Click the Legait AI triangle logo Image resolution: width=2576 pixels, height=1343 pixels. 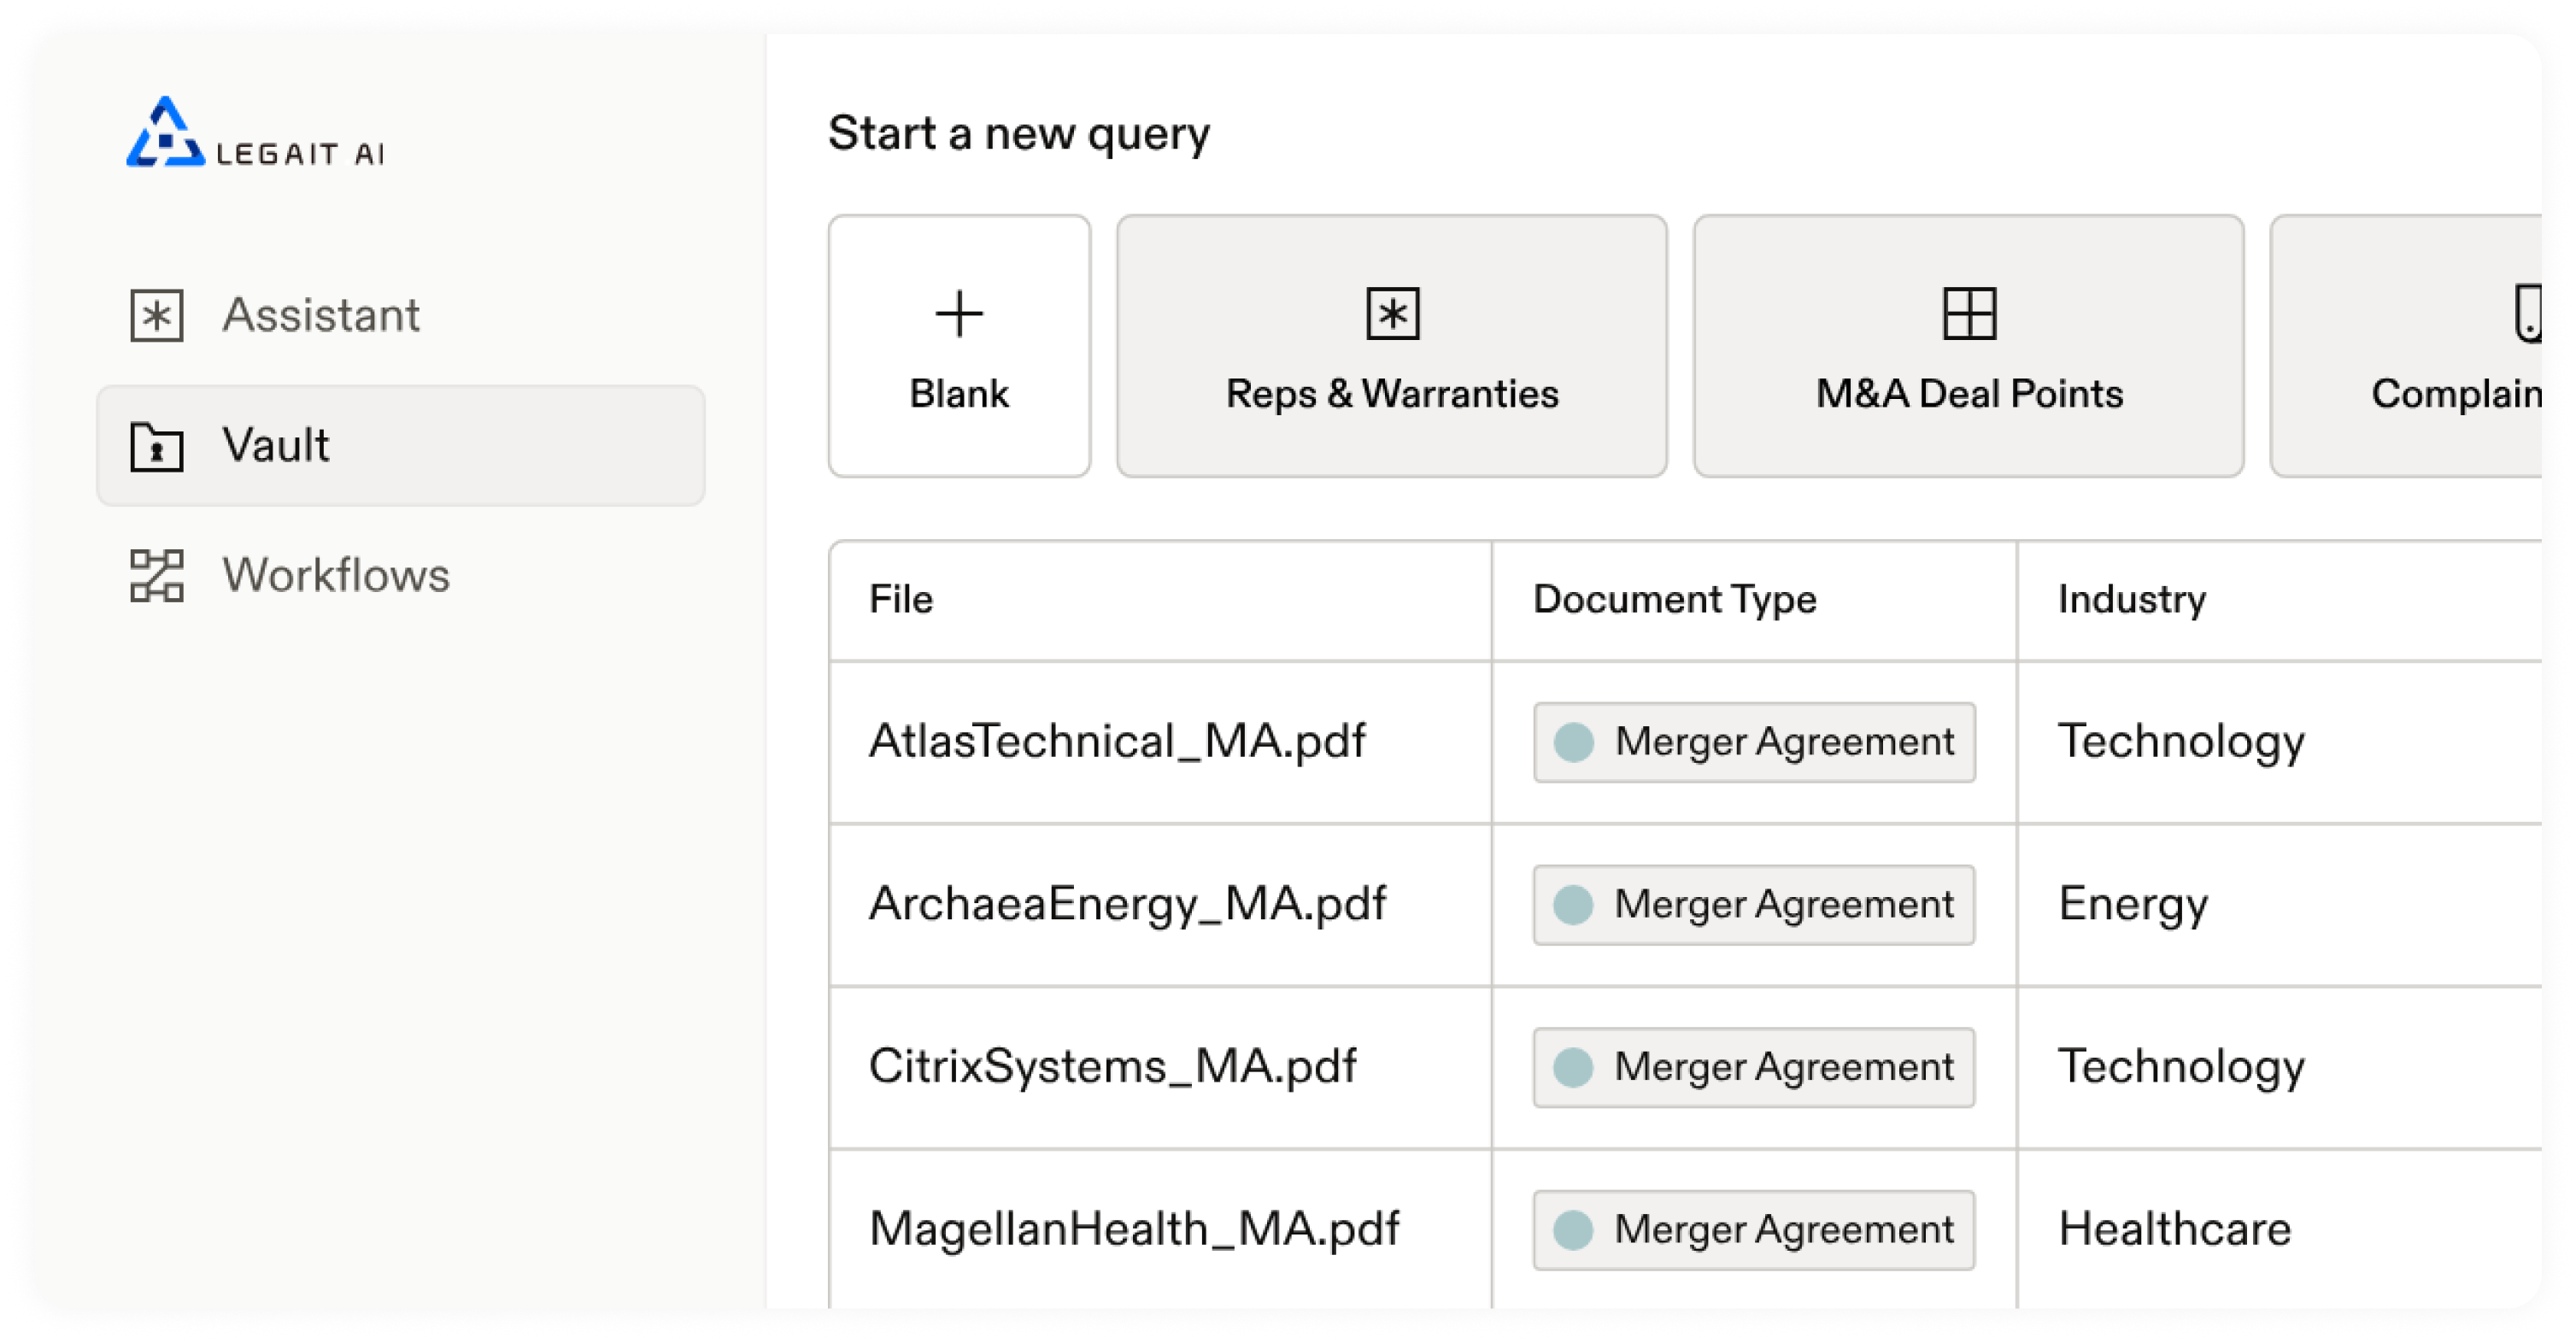point(165,132)
